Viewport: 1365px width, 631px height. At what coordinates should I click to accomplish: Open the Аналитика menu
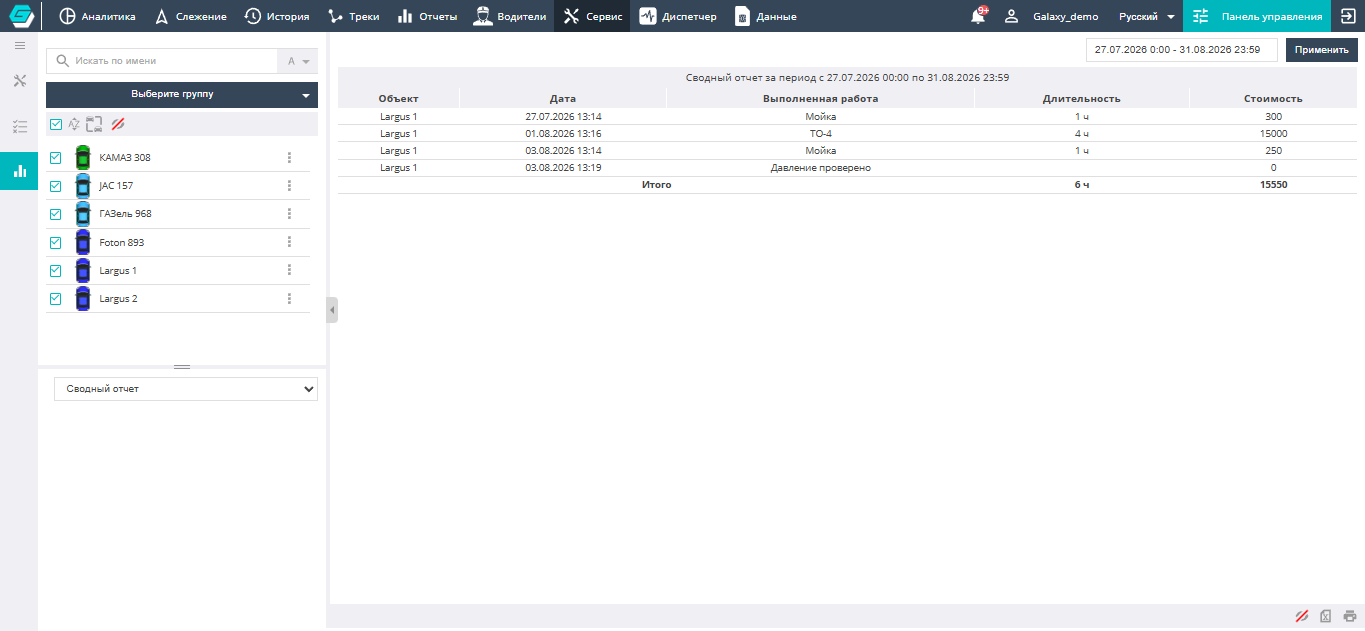point(97,16)
